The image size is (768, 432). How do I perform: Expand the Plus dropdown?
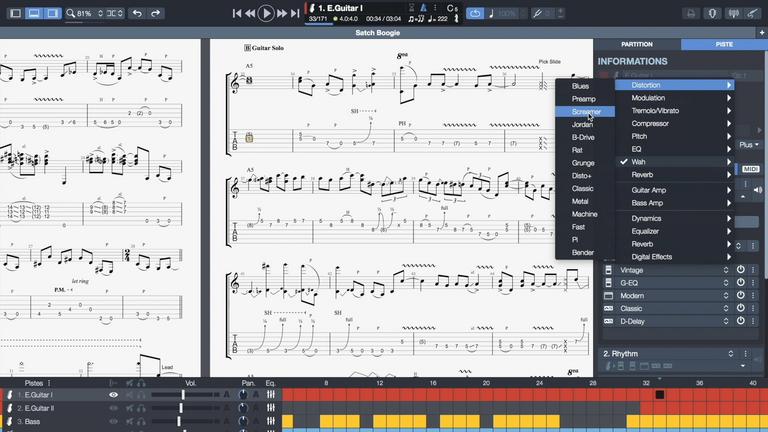click(x=748, y=144)
